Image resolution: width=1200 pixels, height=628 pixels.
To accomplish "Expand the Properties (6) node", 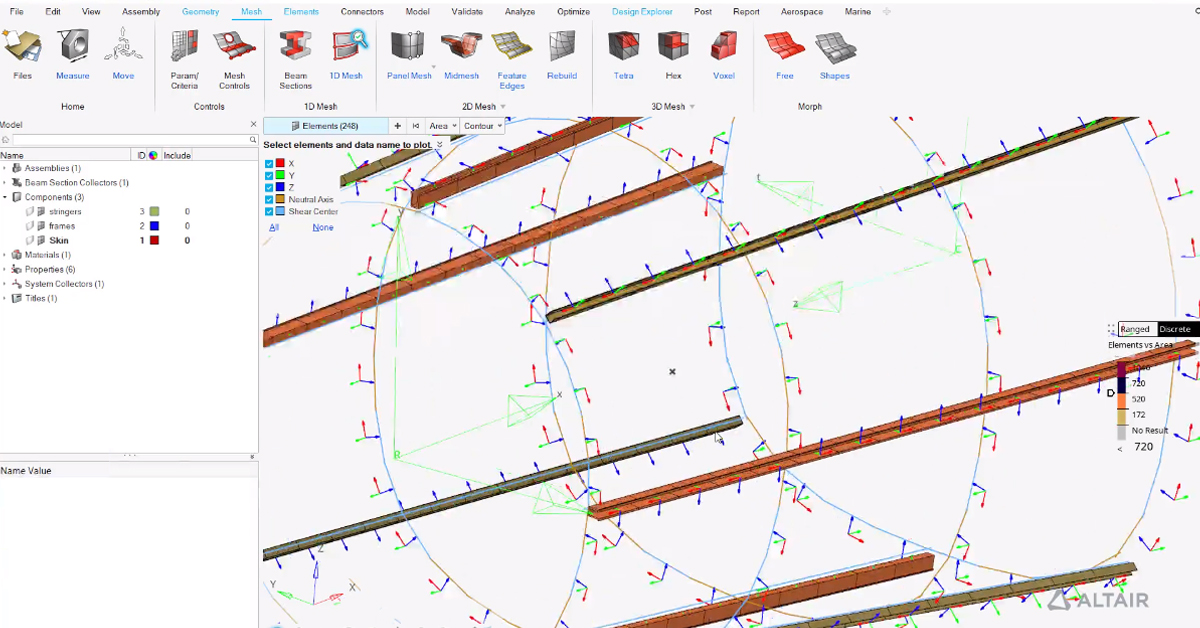I will click(x=5, y=269).
